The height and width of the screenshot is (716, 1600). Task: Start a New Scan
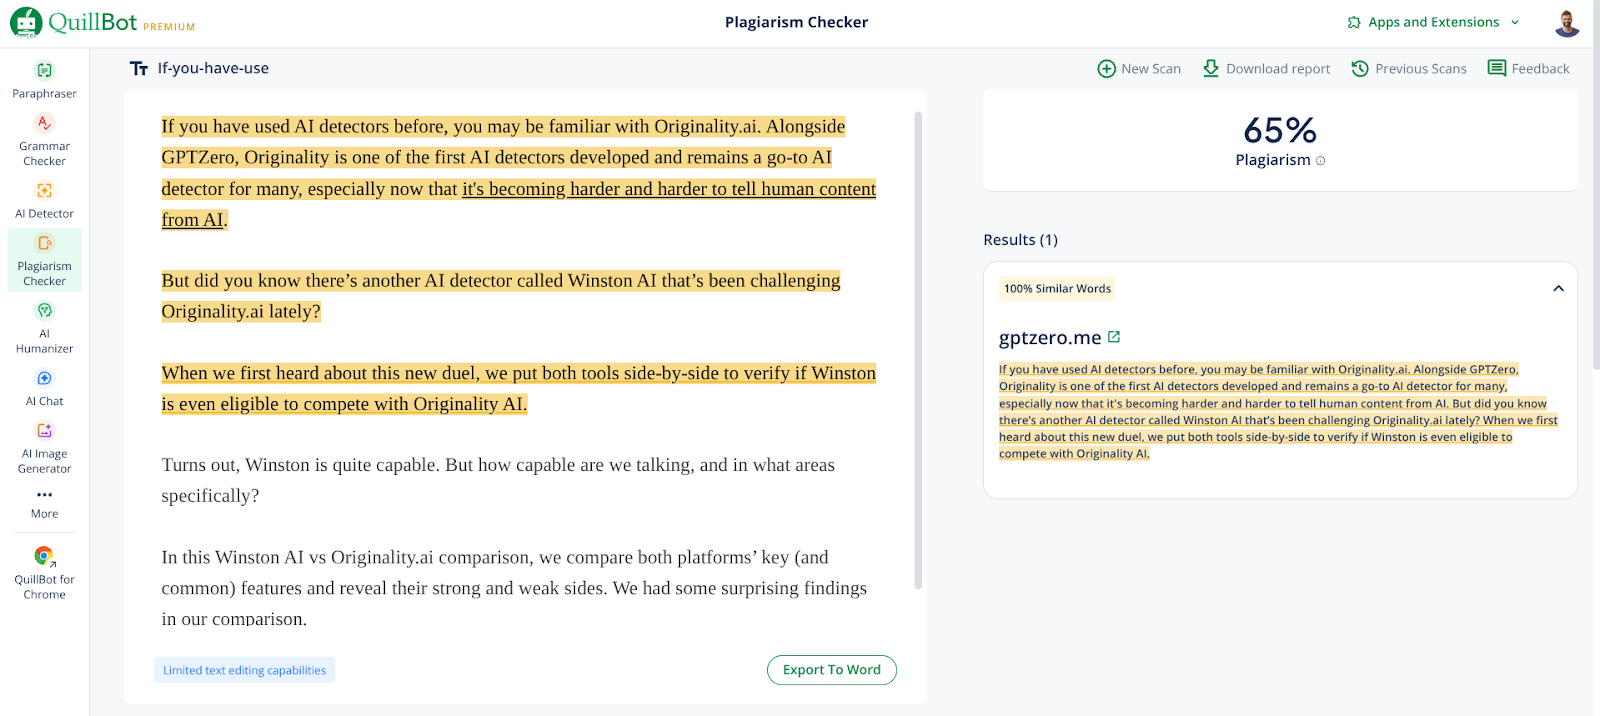(x=1139, y=68)
